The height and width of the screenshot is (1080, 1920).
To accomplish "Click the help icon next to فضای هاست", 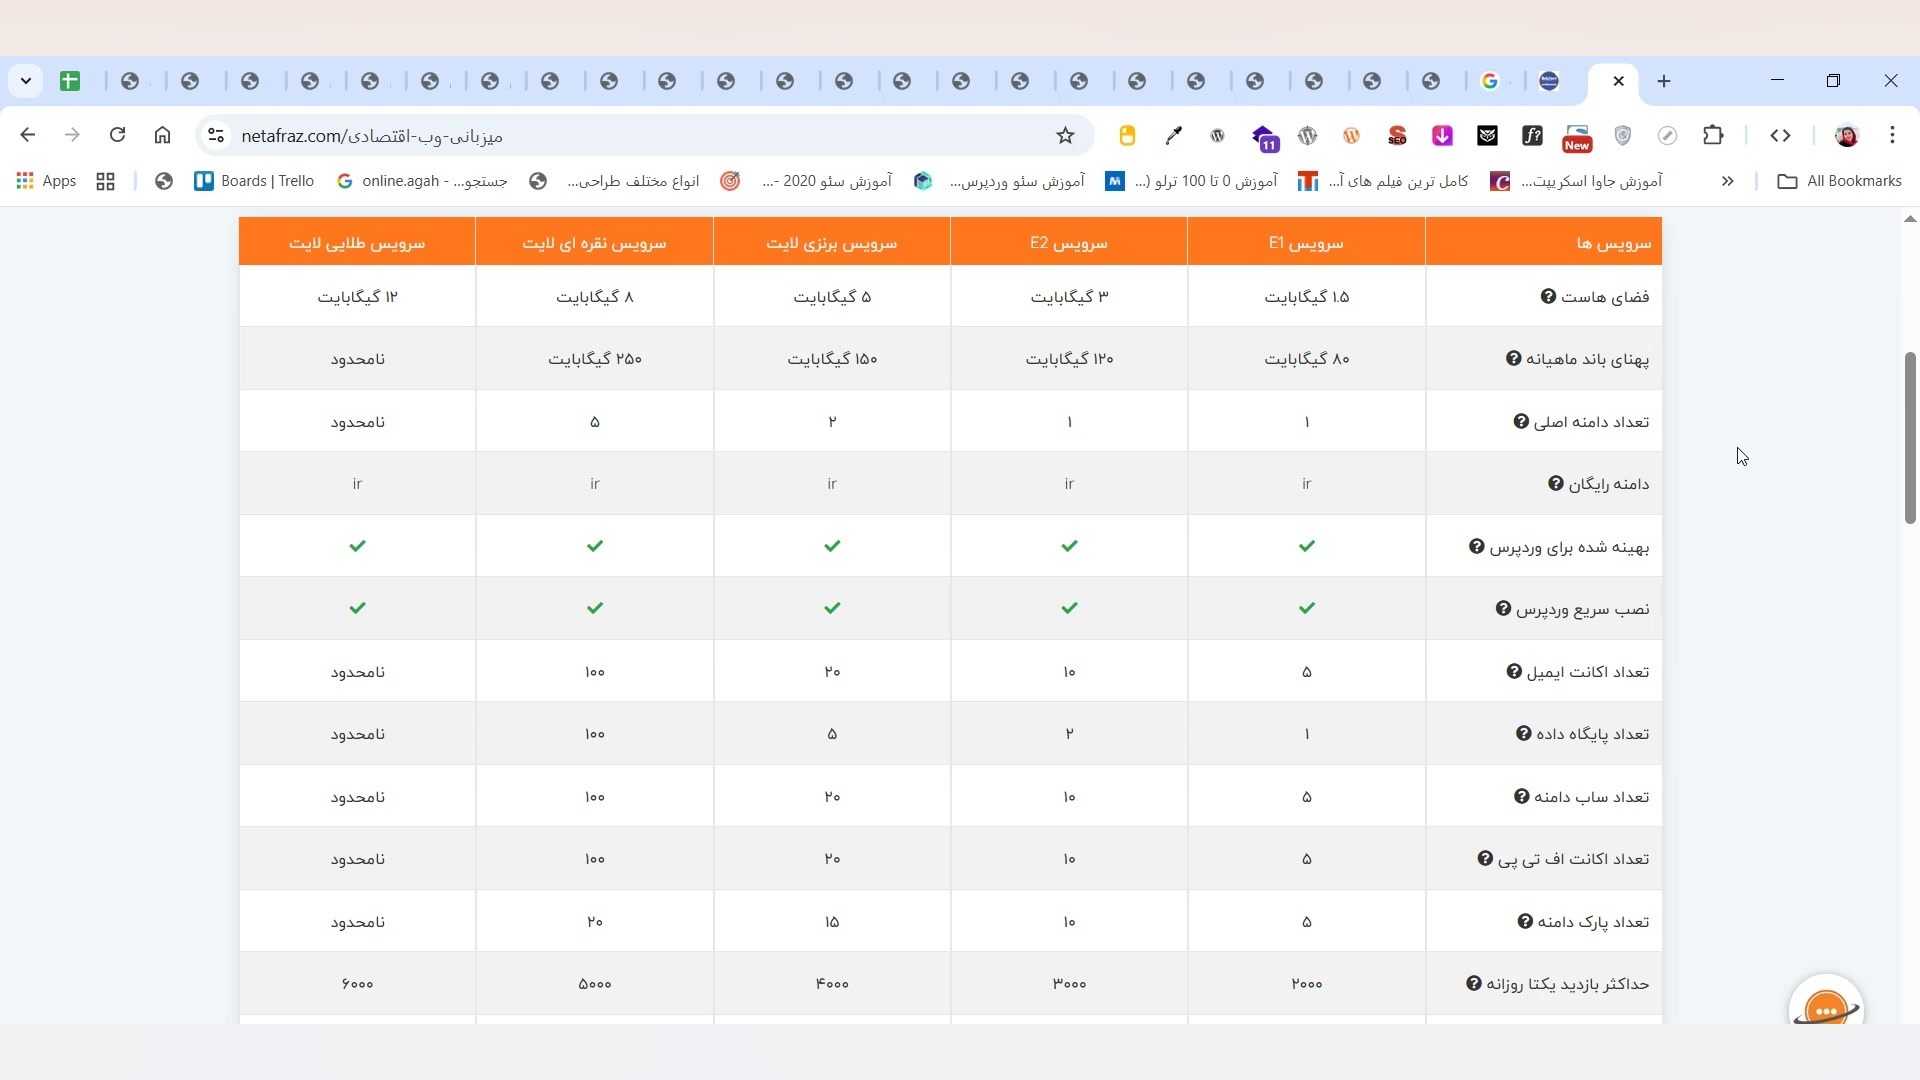I will (x=1548, y=297).
